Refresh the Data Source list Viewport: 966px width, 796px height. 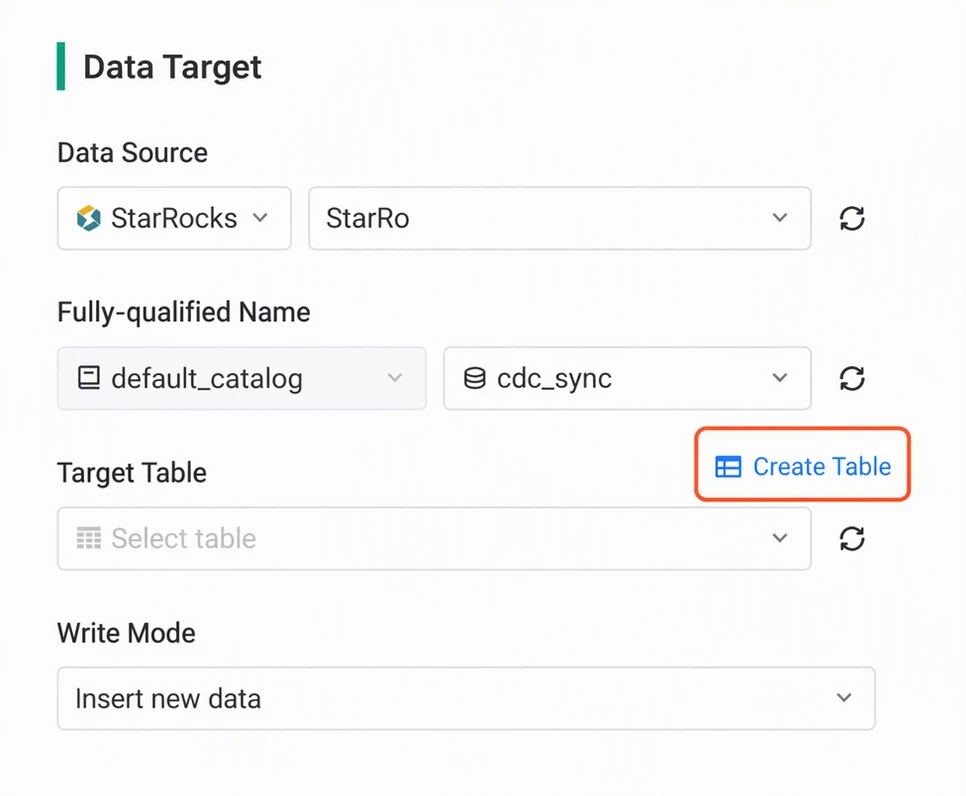[852, 218]
